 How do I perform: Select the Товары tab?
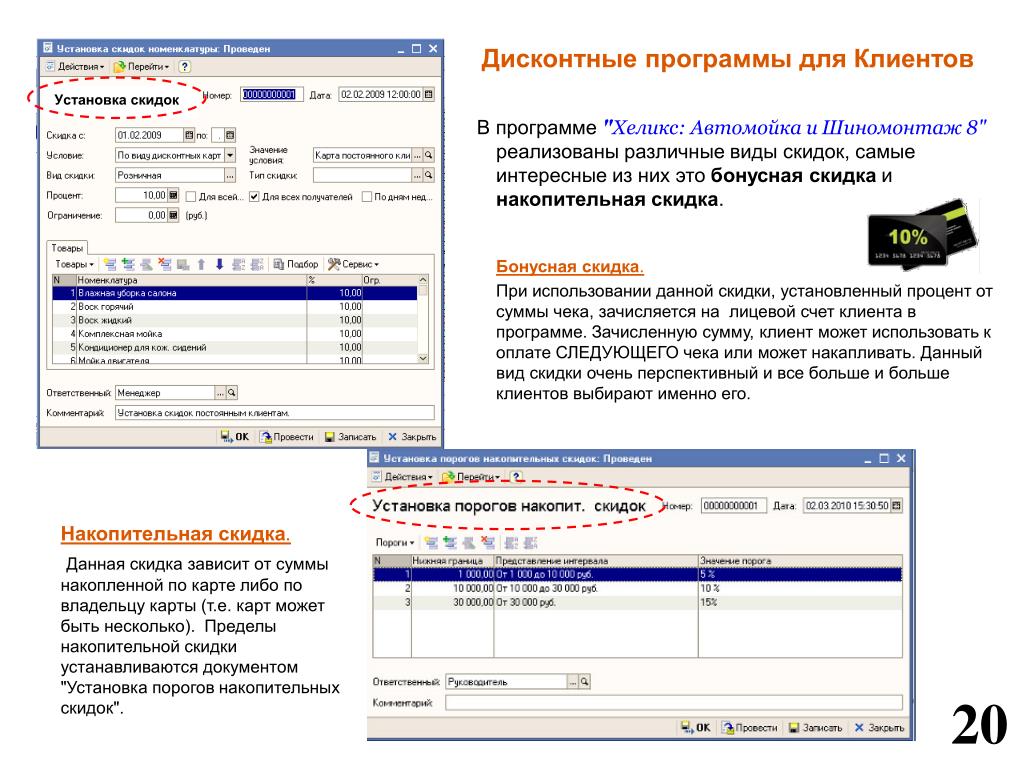click(67, 248)
